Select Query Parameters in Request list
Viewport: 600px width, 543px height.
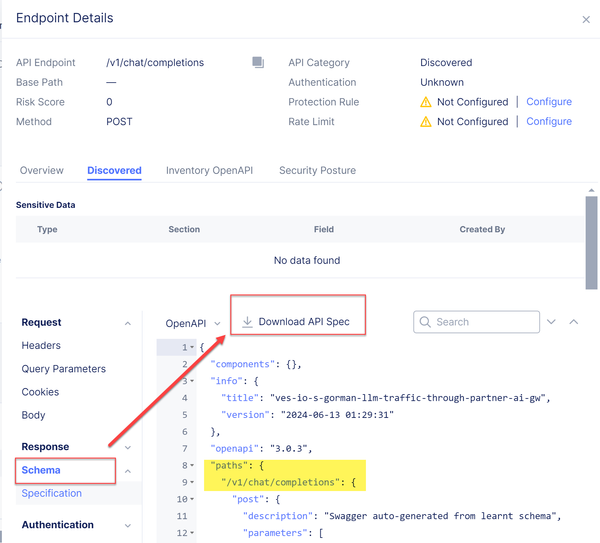click(x=63, y=369)
